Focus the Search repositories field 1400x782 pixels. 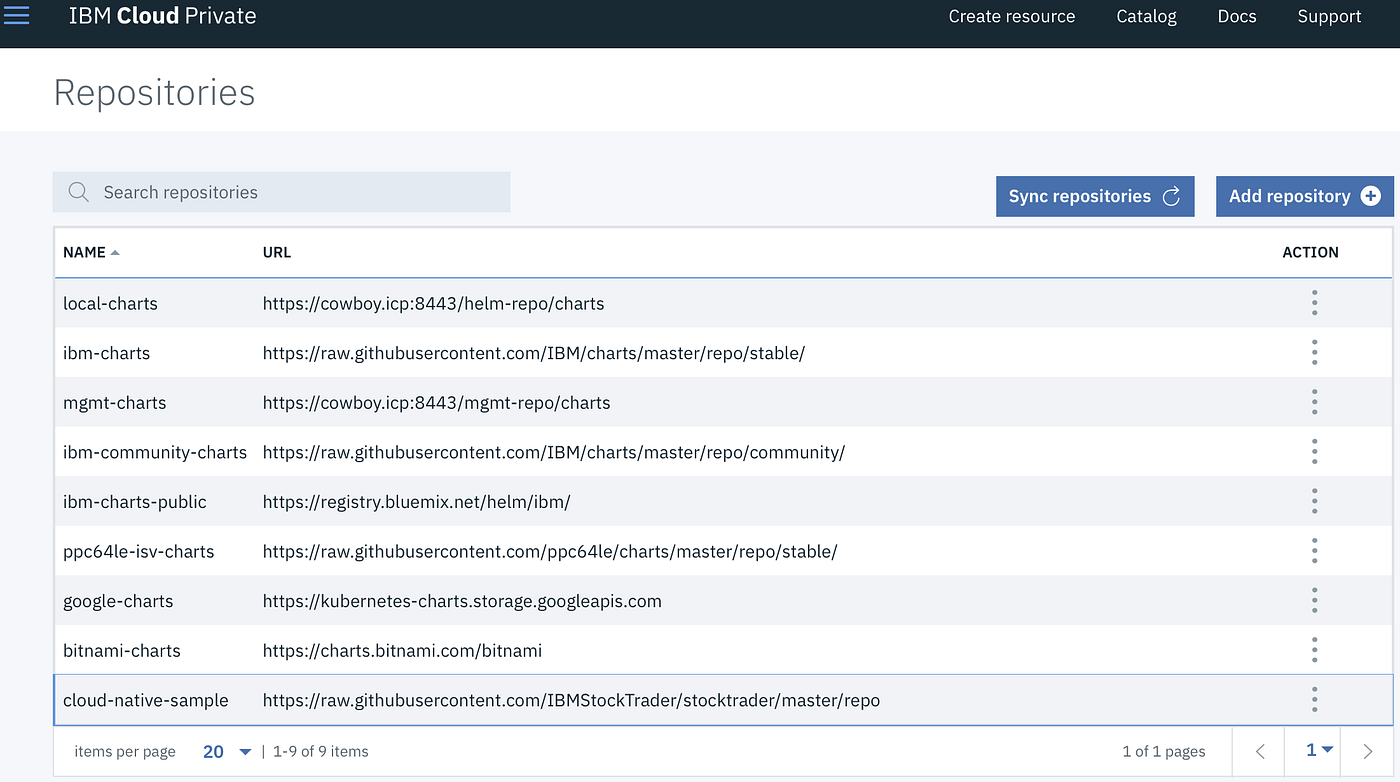[x=282, y=192]
